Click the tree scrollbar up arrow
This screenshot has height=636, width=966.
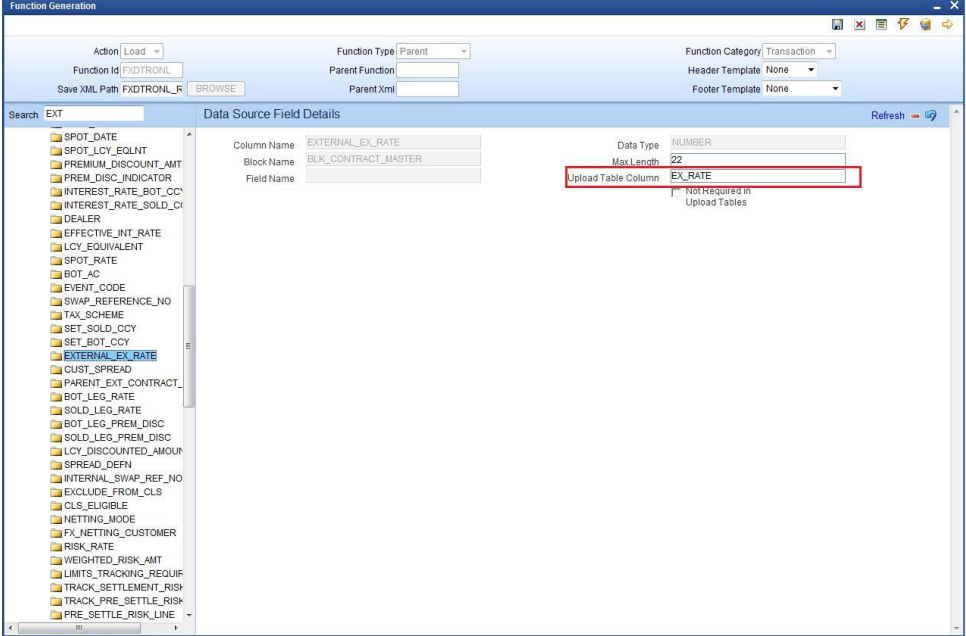click(189, 134)
